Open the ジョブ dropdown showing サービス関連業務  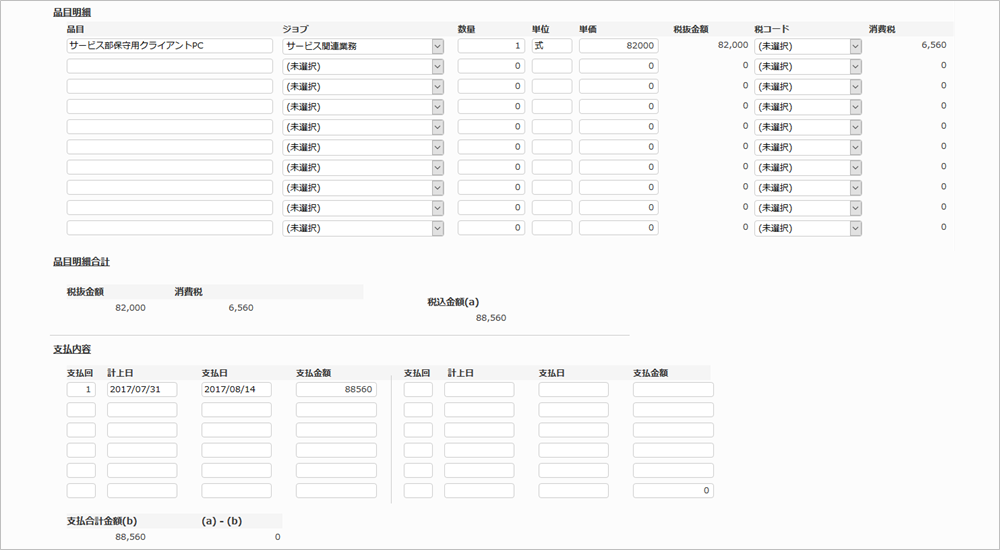click(364, 46)
